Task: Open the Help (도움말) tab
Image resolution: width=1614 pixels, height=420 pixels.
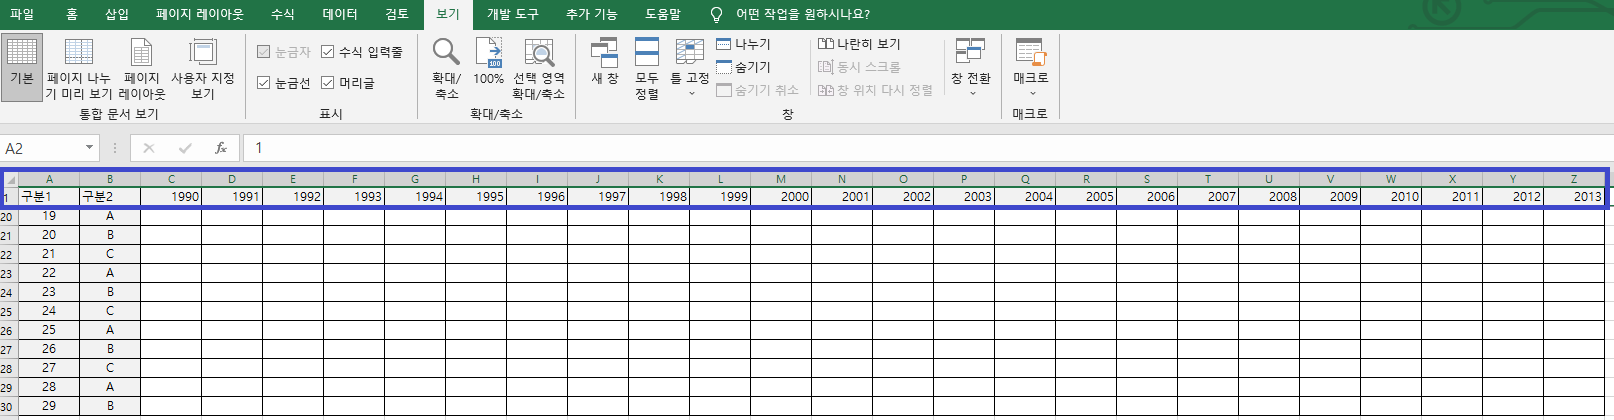Action: tap(663, 14)
